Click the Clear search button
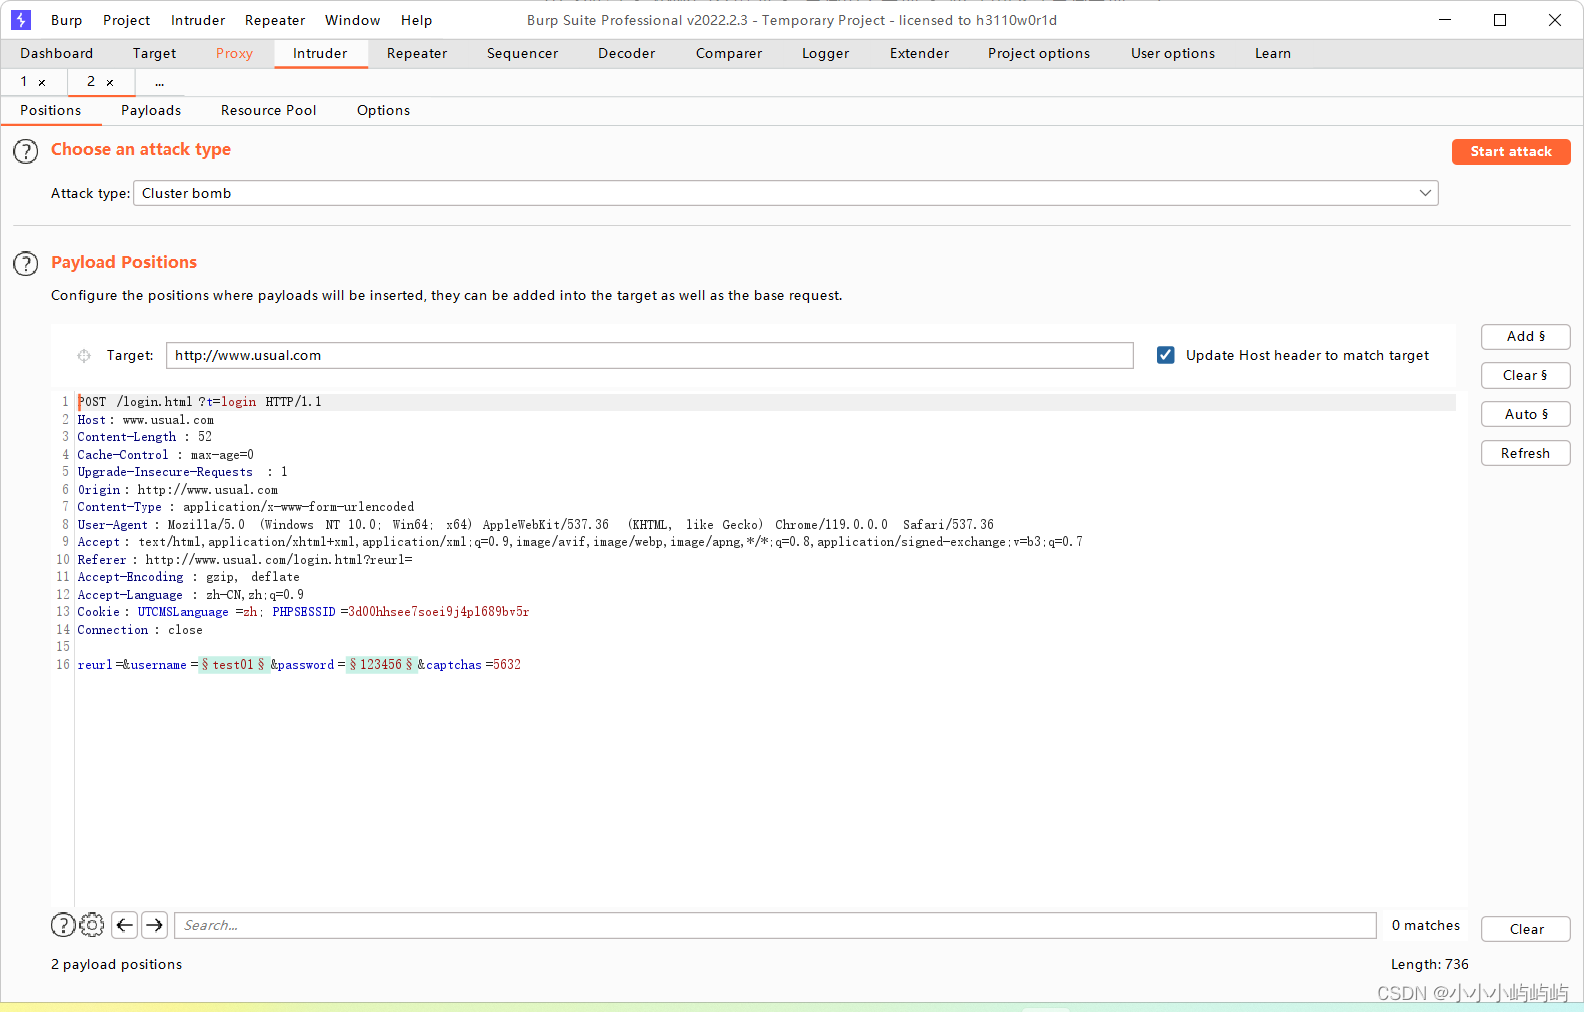Screen dimensions: 1584x1012 (x=1525, y=929)
